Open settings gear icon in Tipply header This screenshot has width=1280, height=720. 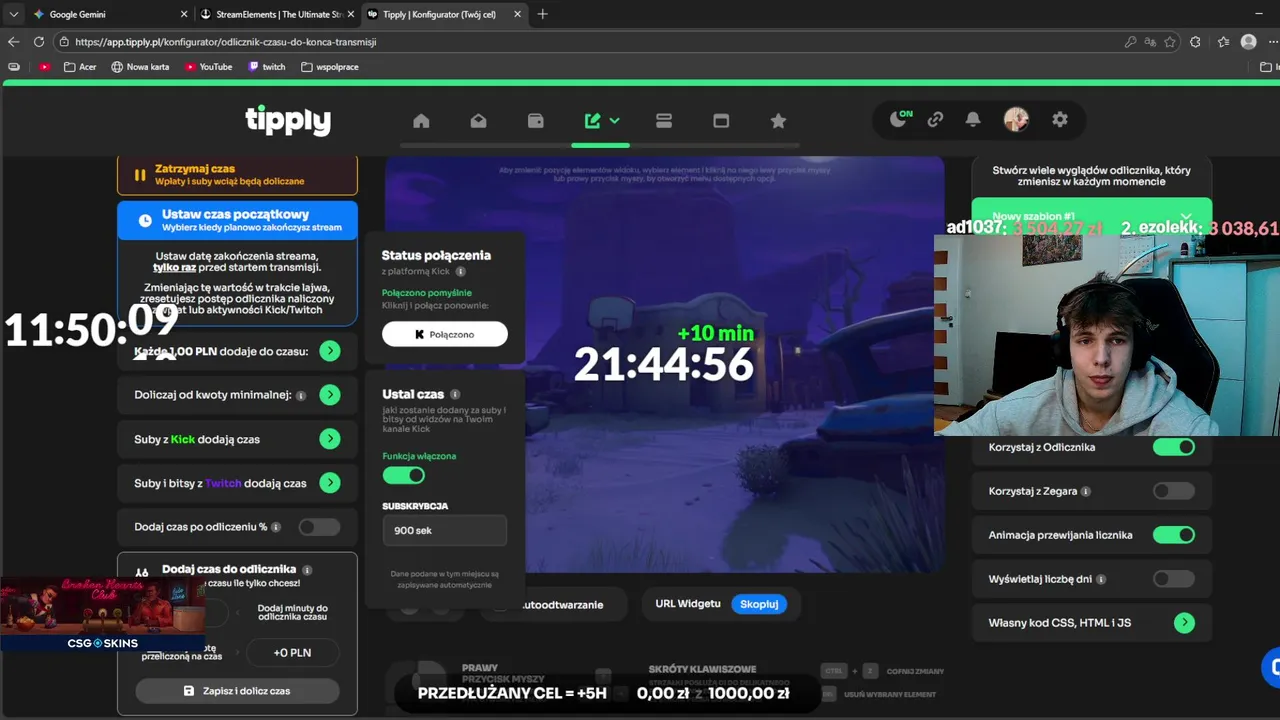tap(1060, 119)
